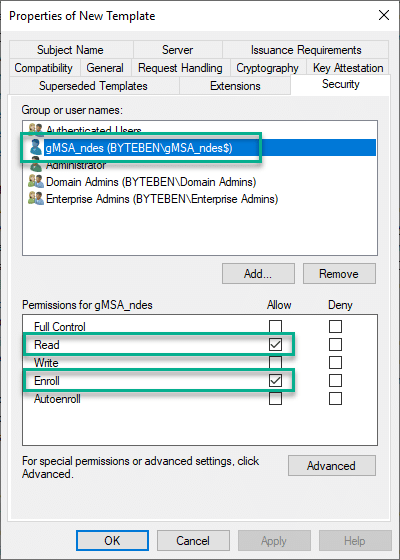Click the Enterprise Admins group icon

pos(36,199)
